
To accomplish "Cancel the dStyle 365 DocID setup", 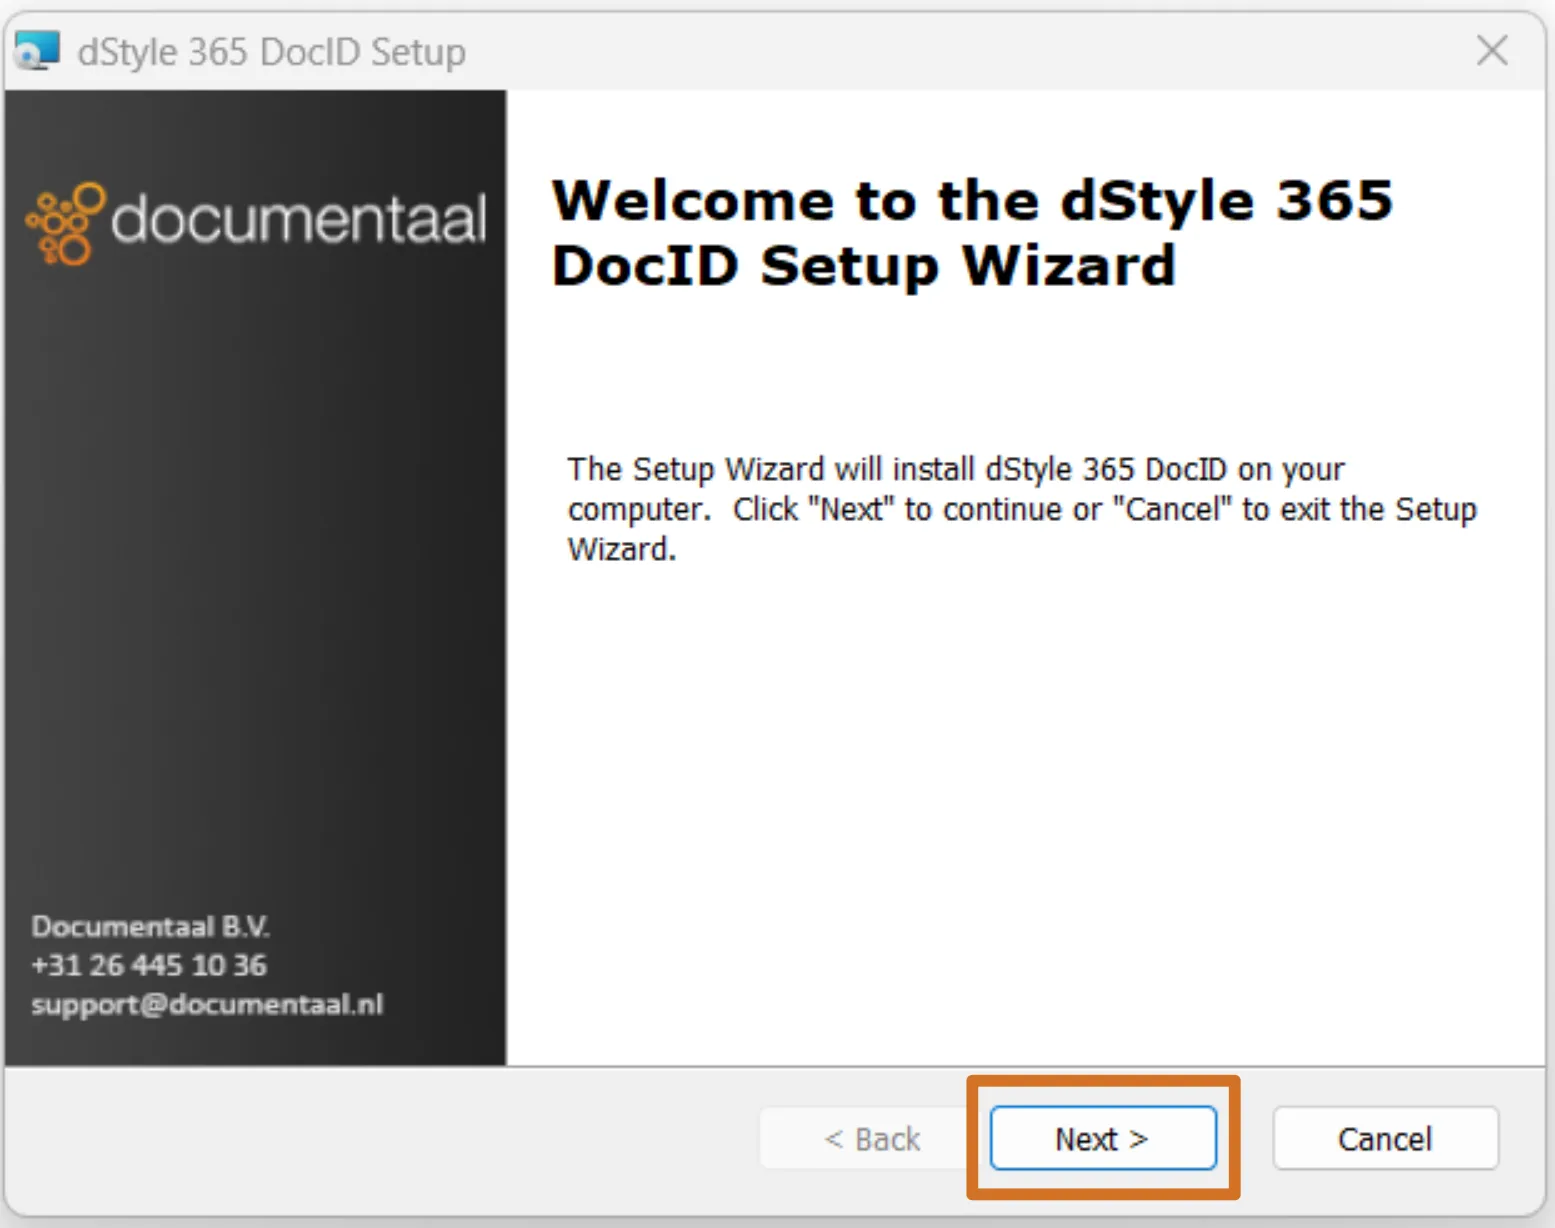I will point(1385,1138).
